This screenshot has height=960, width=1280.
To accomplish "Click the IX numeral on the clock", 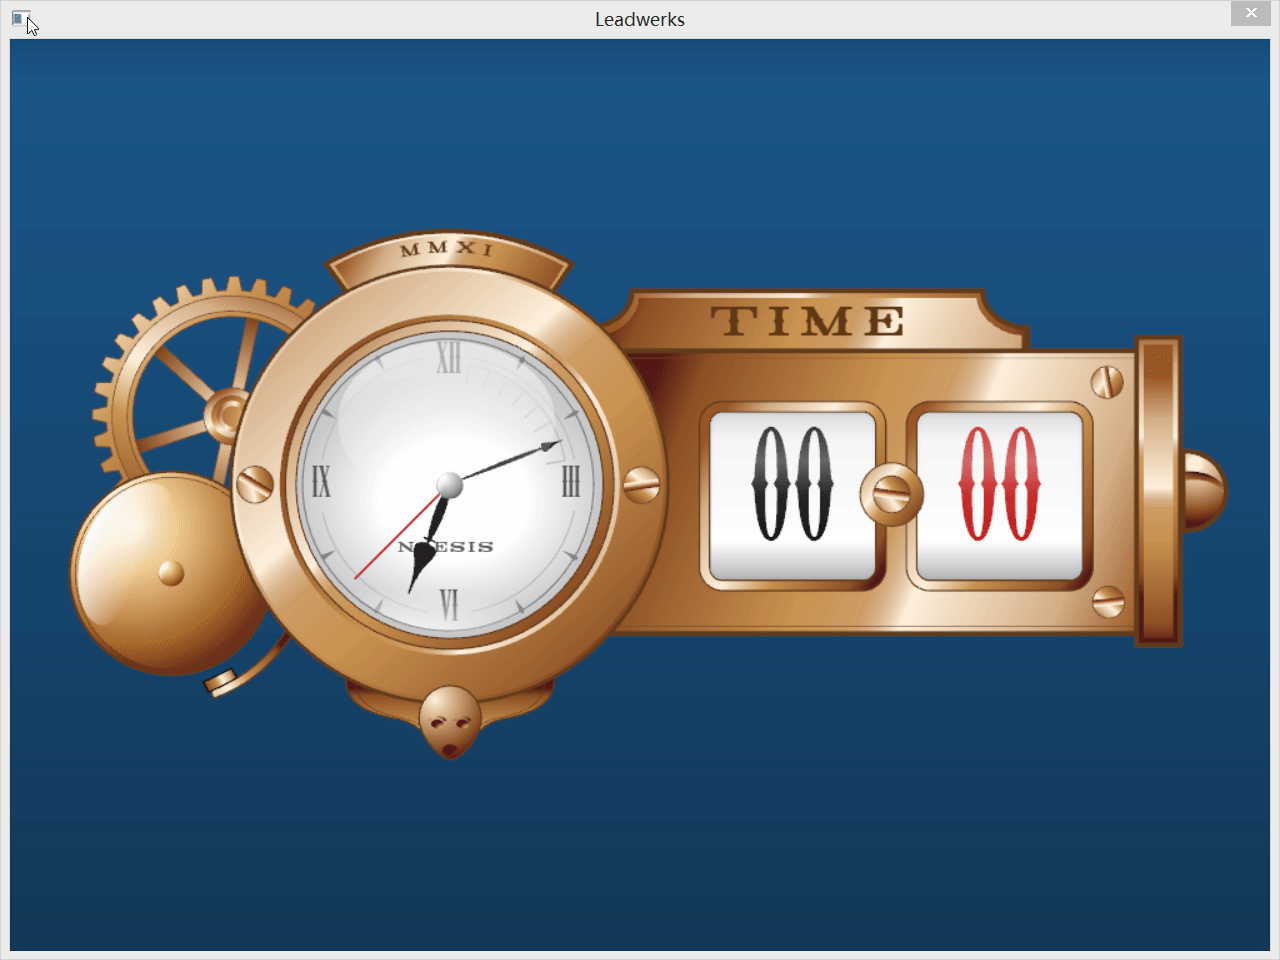I will (321, 482).
